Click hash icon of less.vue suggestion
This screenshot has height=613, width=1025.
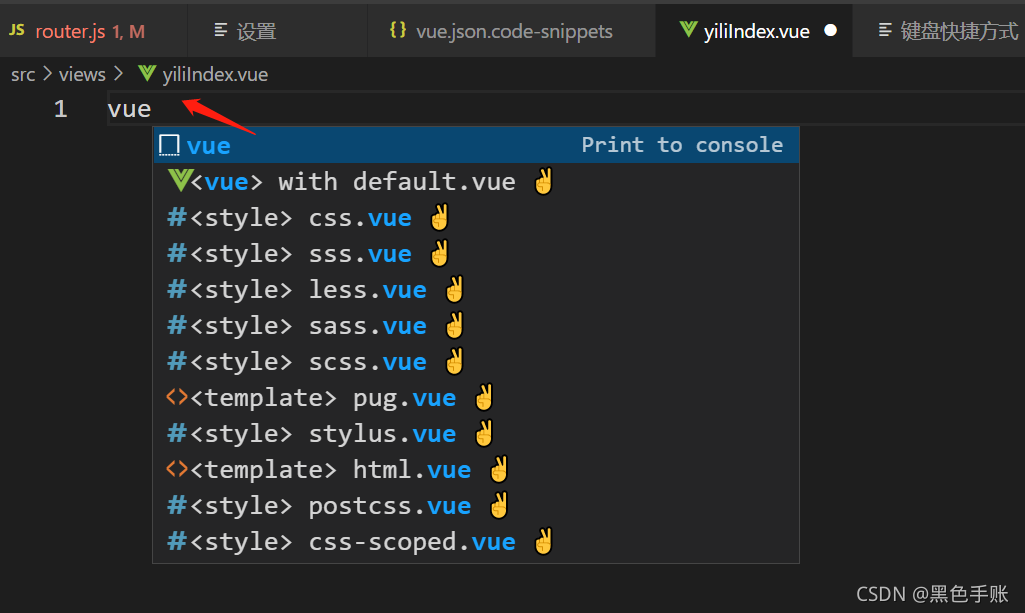coord(176,289)
